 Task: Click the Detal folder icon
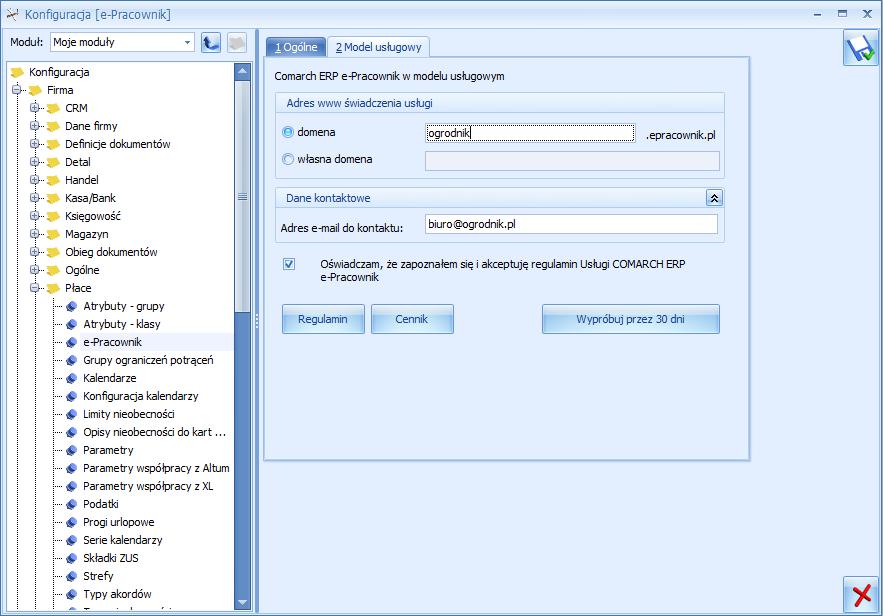tap(53, 163)
